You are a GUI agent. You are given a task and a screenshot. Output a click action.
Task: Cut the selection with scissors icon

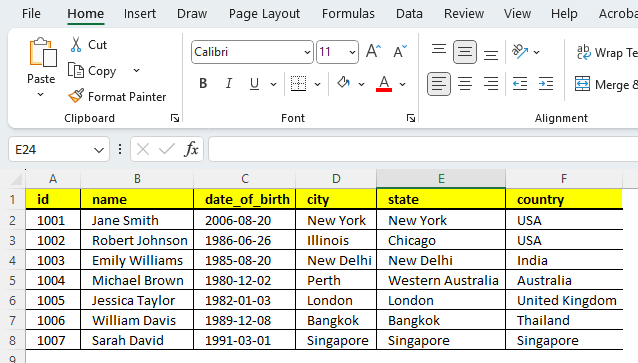[x=76, y=44]
